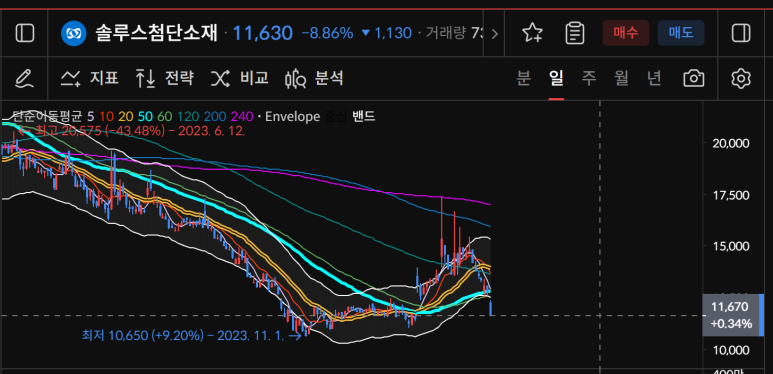
Task: Click the Envelope indicator label
Action: (x=292, y=117)
